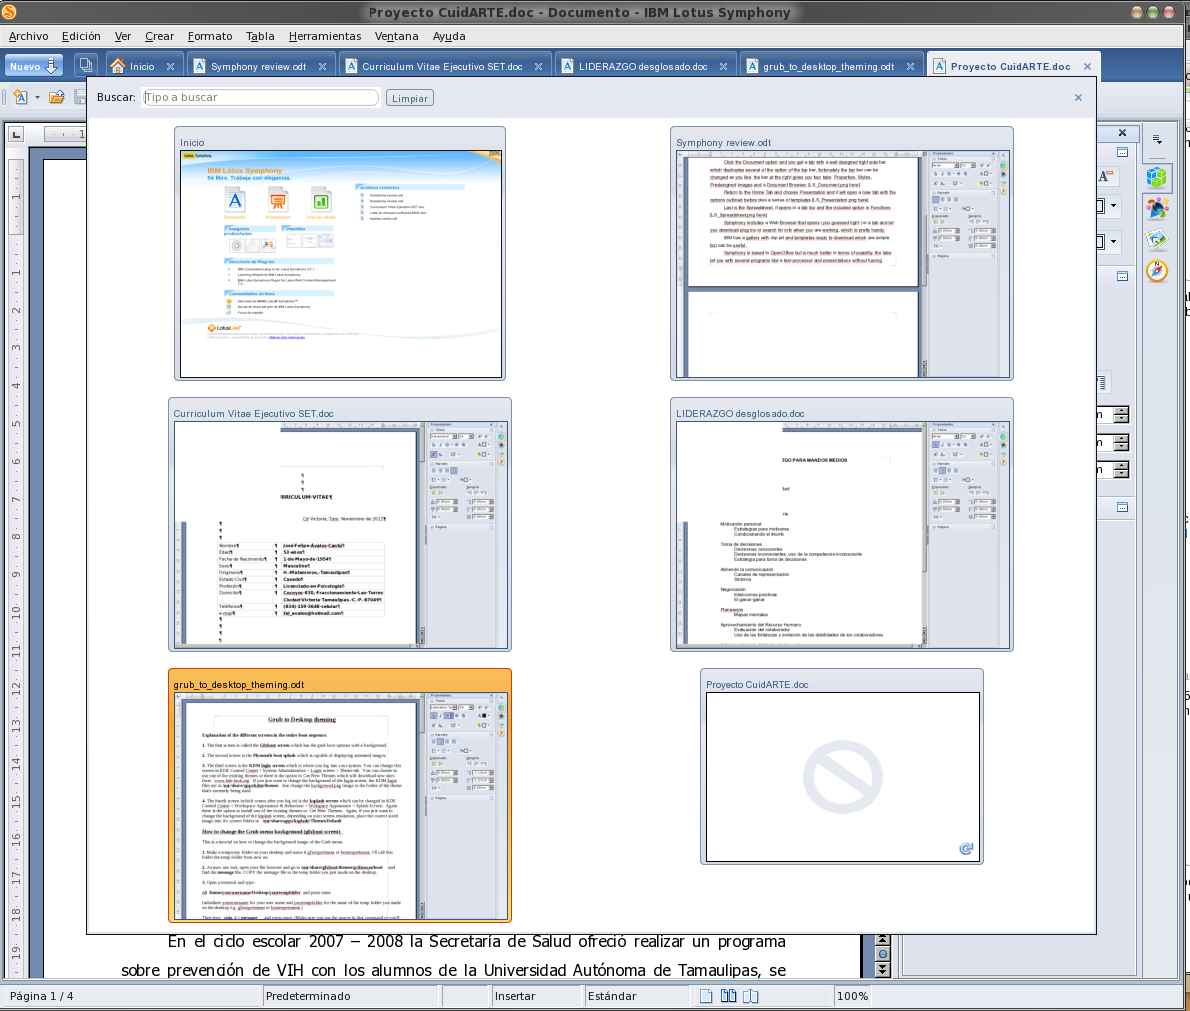Close the properties sidebar panel
This screenshot has width=1190, height=1011.
pyautogui.click(x=1122, y=133)
